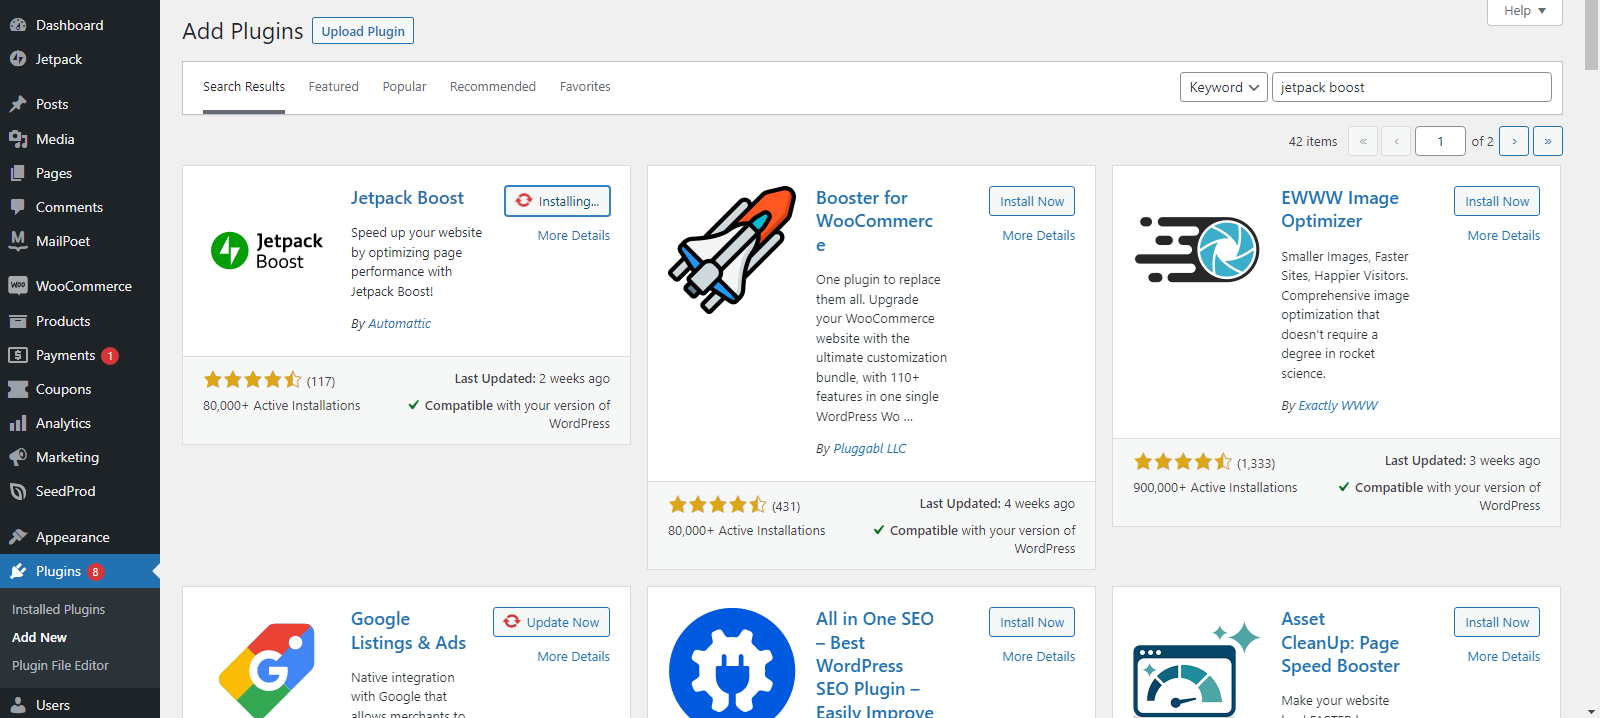The image size is (1600, 718).
Task: Click the SeedProd leaf icon
Action: click(18, 491)
